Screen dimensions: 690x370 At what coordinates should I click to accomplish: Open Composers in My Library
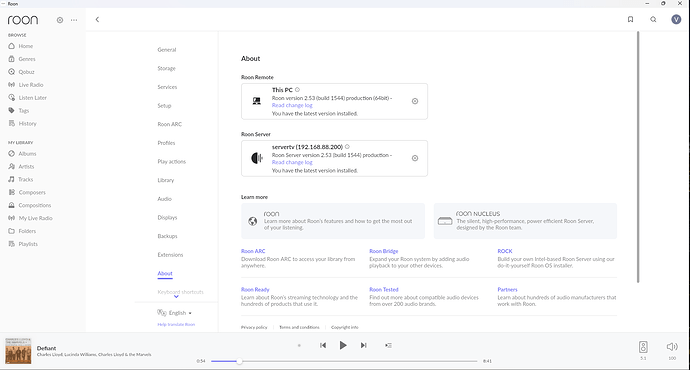pos(27,192)
